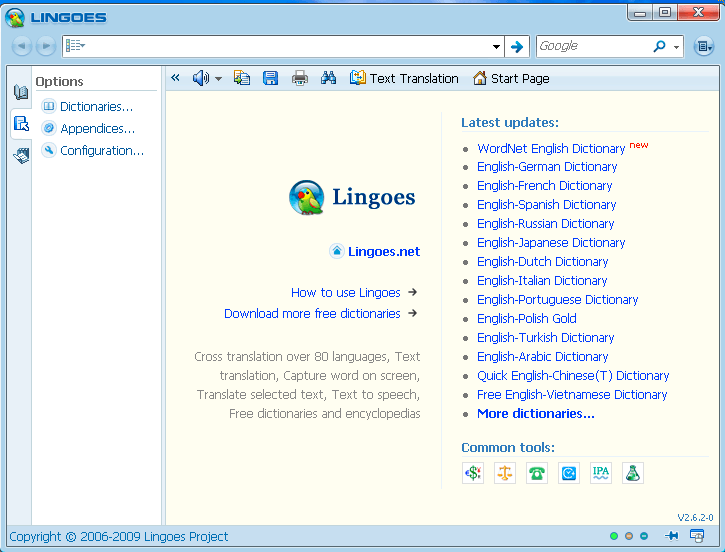Viewport: 725px width, 552px height.
Task: Go to Start Page
Action: (x=511, y=79)
